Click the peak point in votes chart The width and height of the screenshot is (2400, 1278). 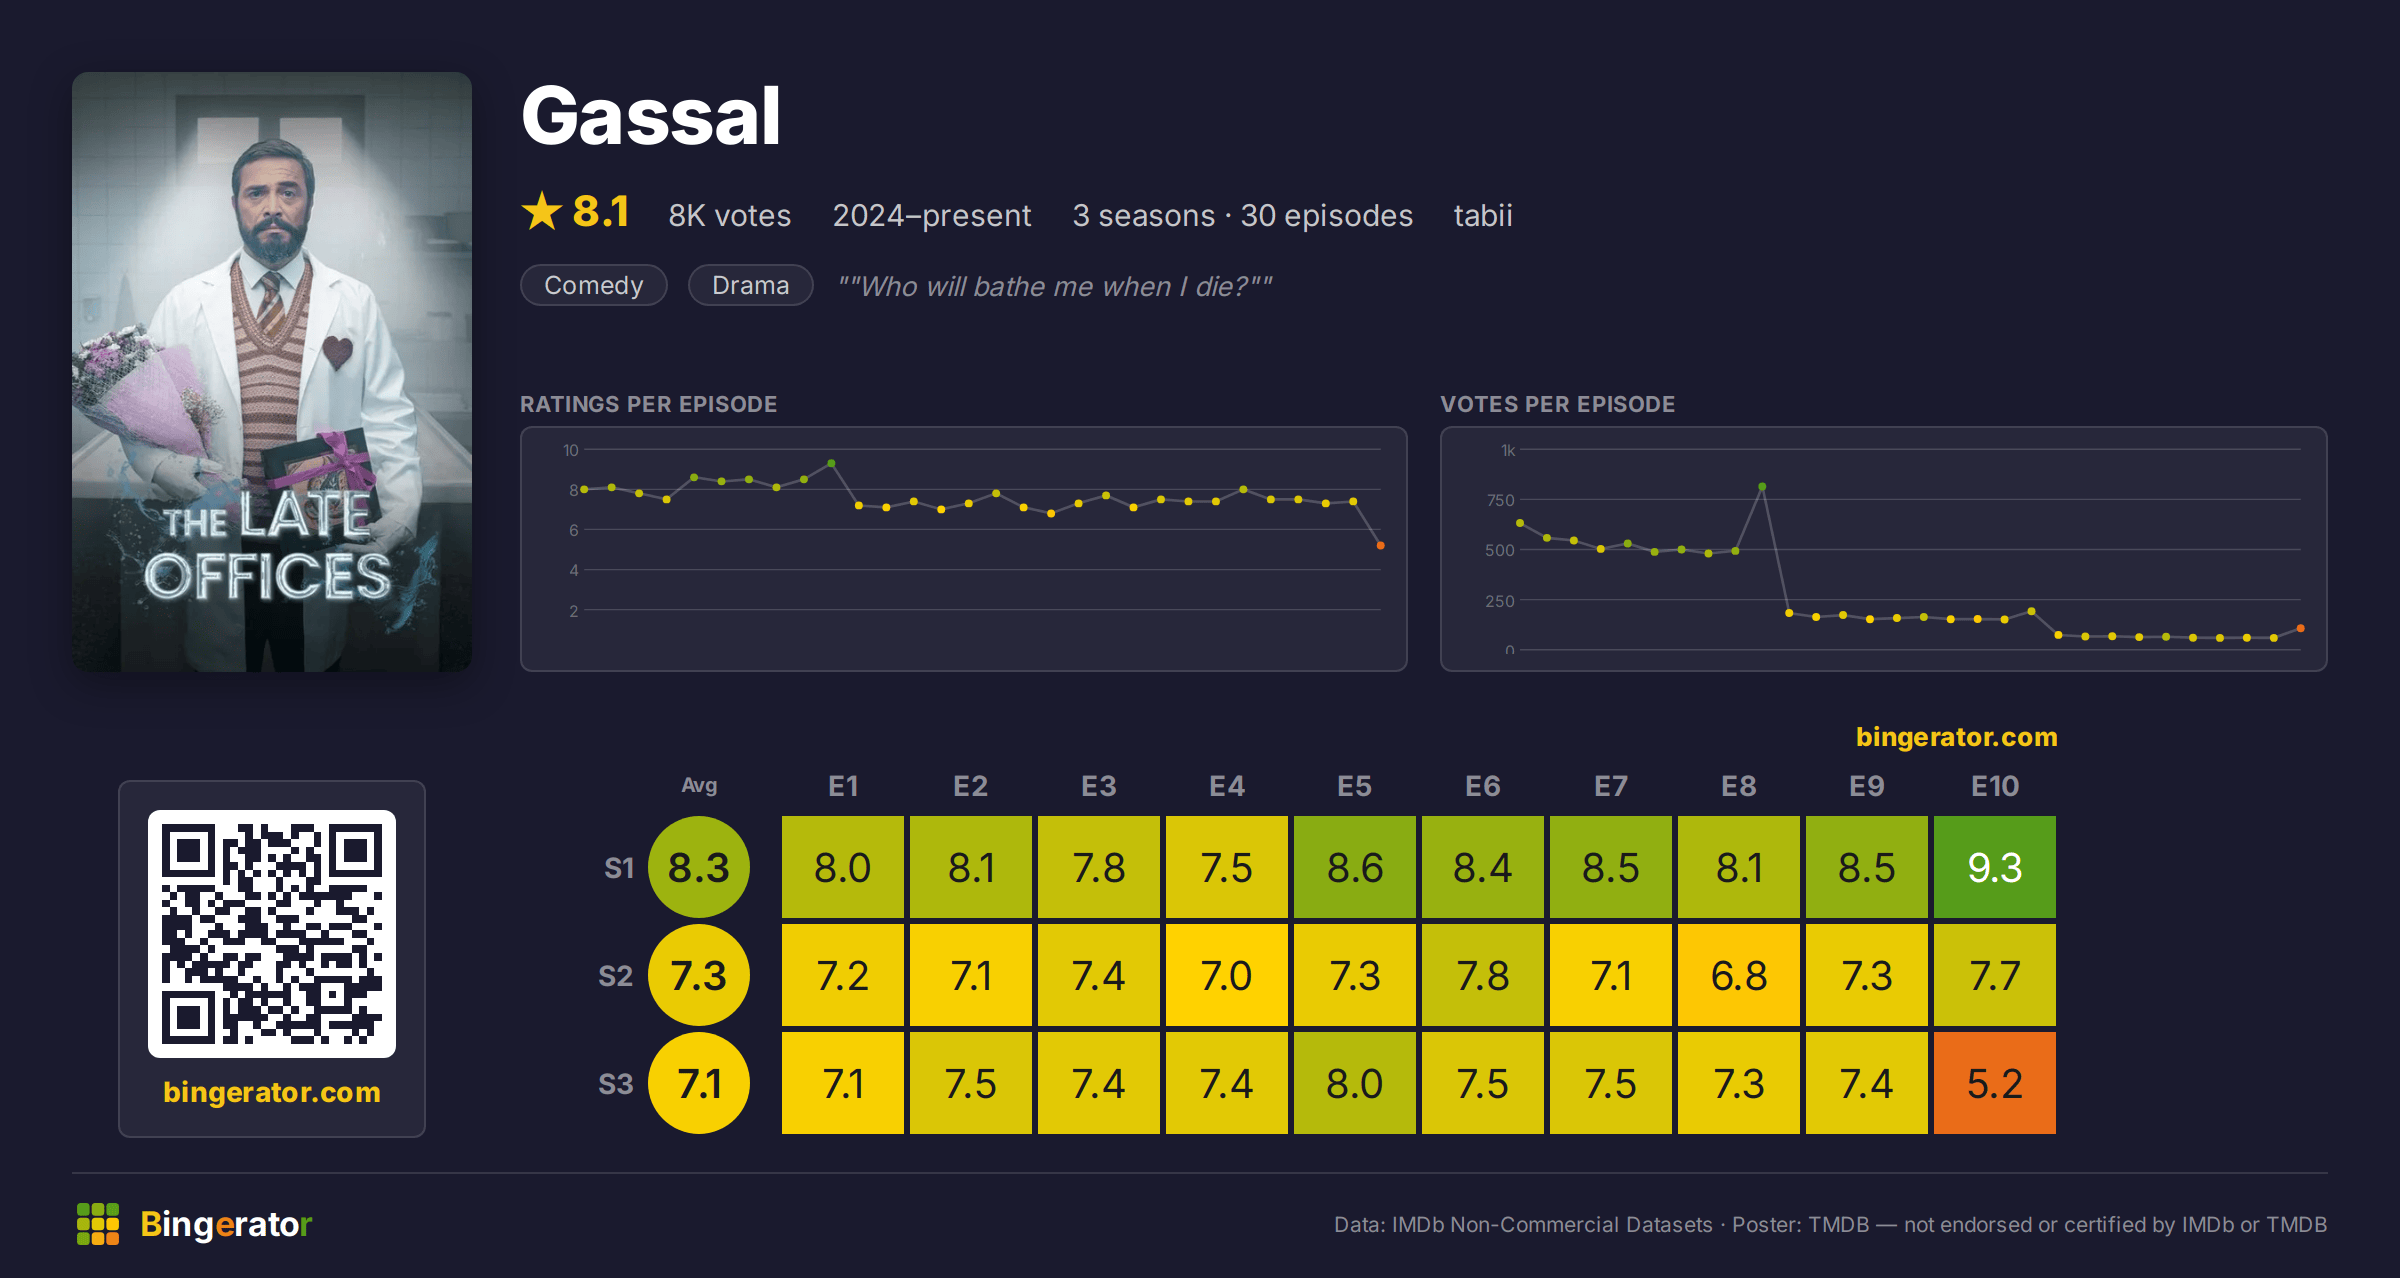tap(1762, 487)
